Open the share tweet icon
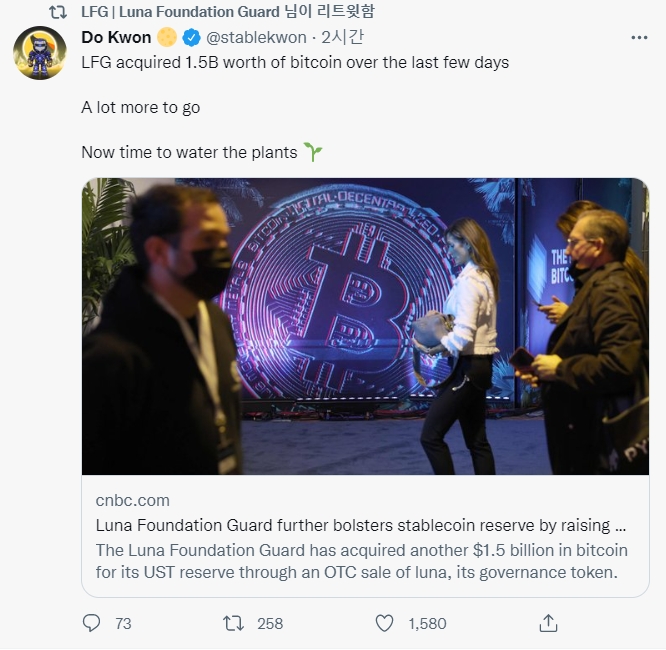Screen dimensions: 666x650 (548, 623)
